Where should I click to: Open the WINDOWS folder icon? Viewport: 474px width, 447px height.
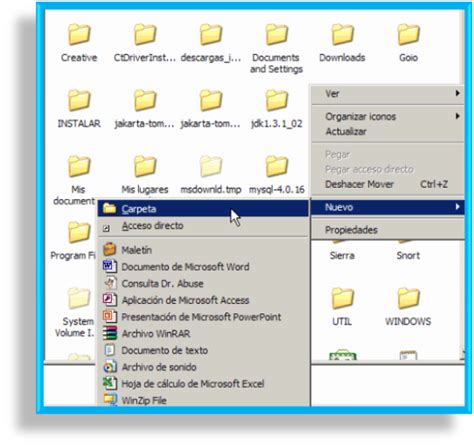coord(408,298)
